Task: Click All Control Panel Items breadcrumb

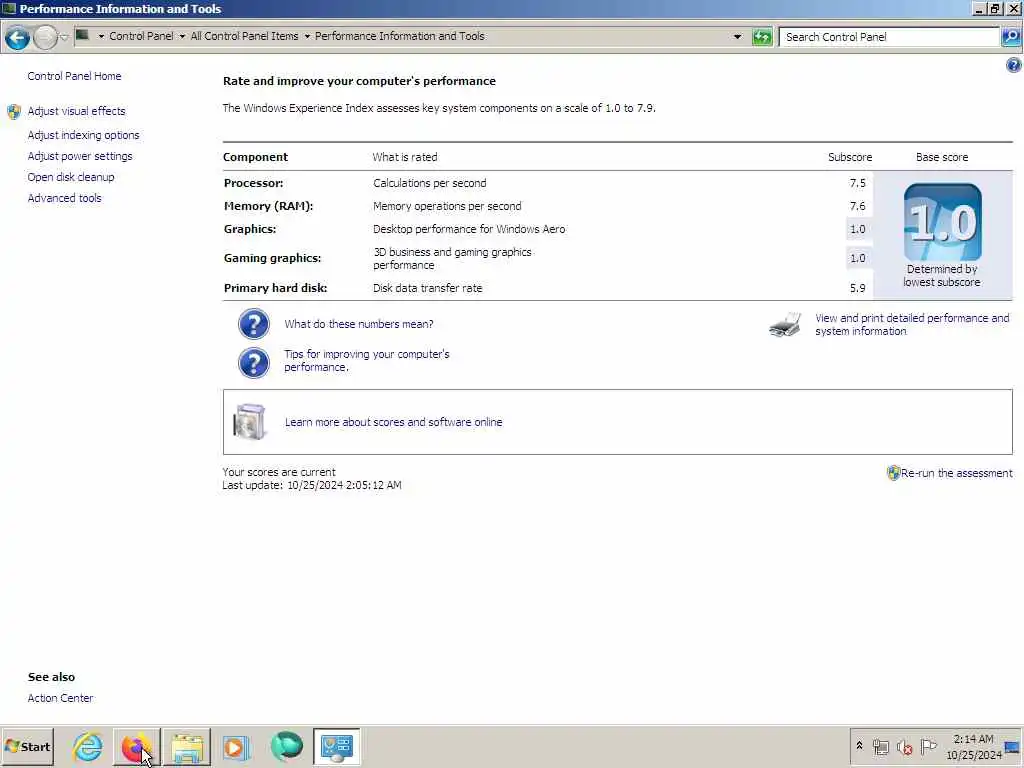Action: click(x=244, y=36)
